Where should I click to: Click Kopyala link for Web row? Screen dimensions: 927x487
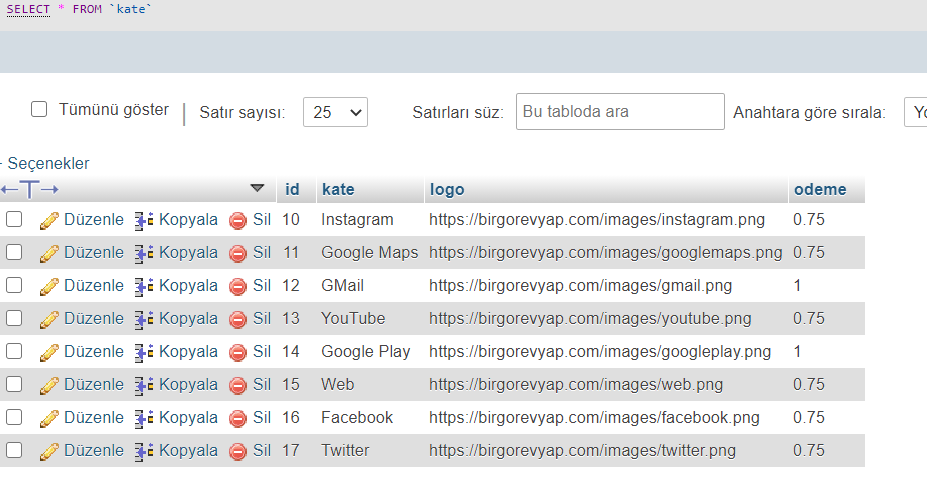click(x=189, y=385)
